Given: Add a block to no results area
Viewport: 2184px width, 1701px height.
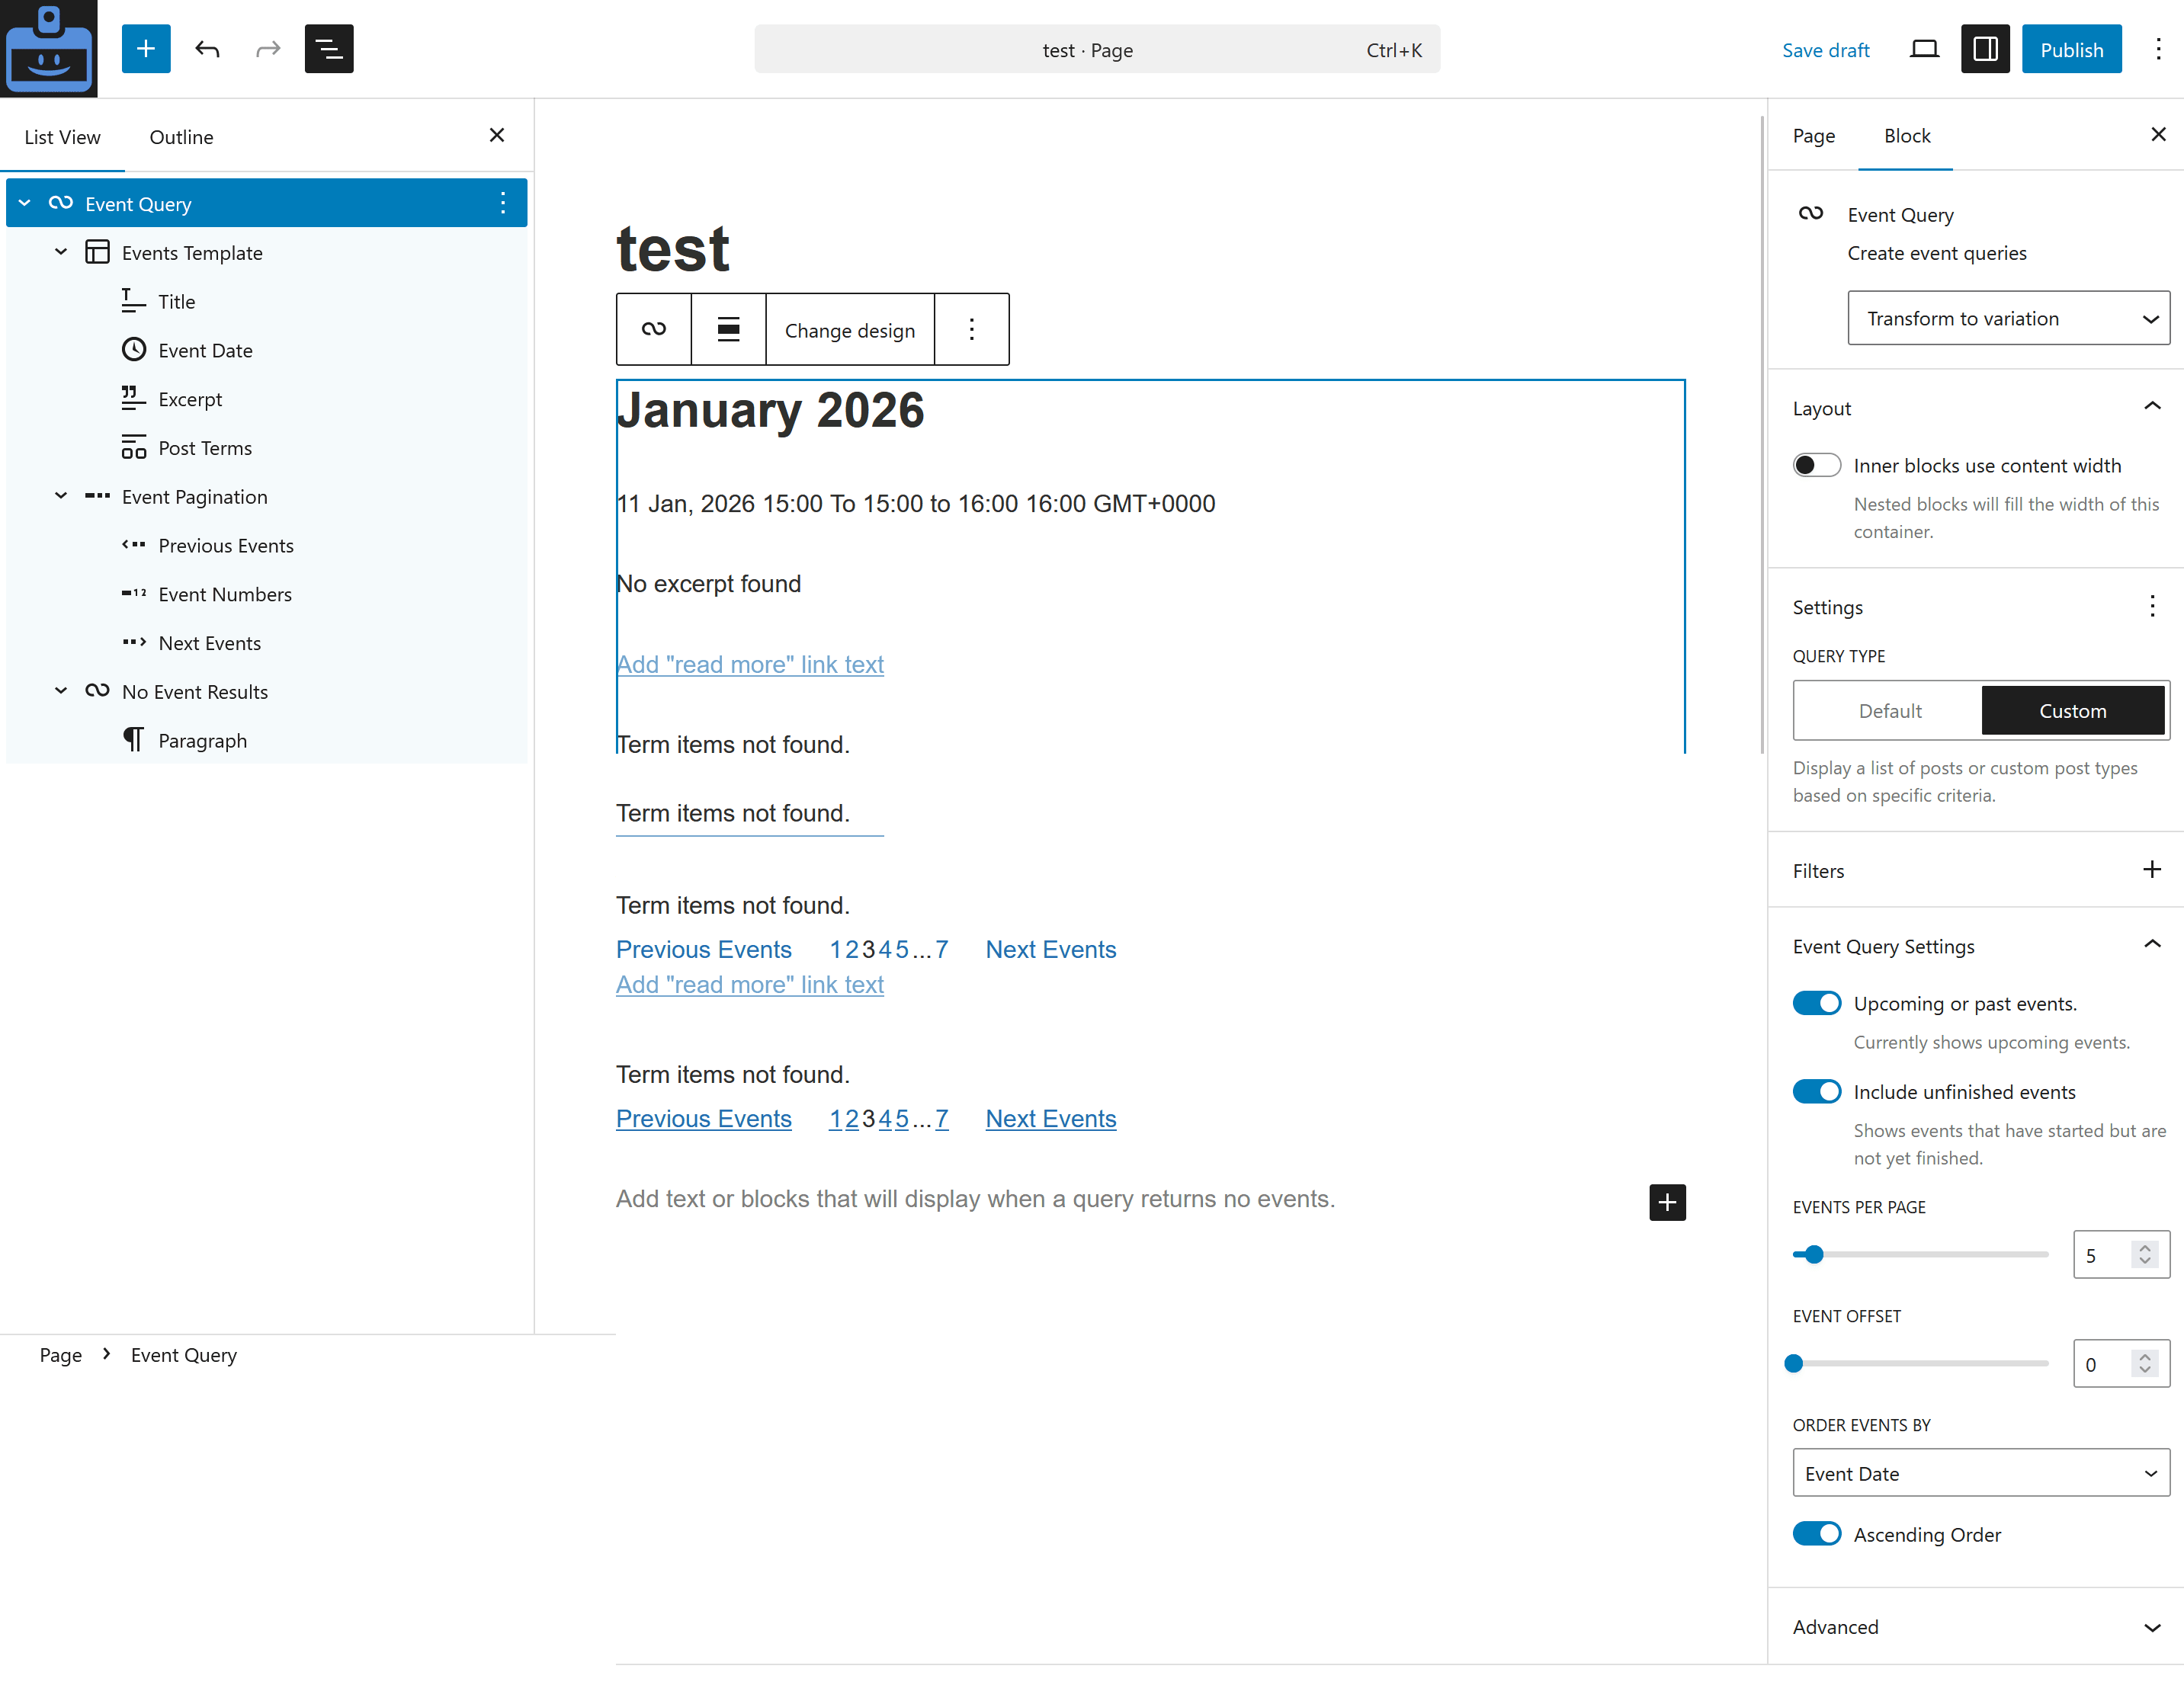Looking at the screenshot, I should 1667,1202.
